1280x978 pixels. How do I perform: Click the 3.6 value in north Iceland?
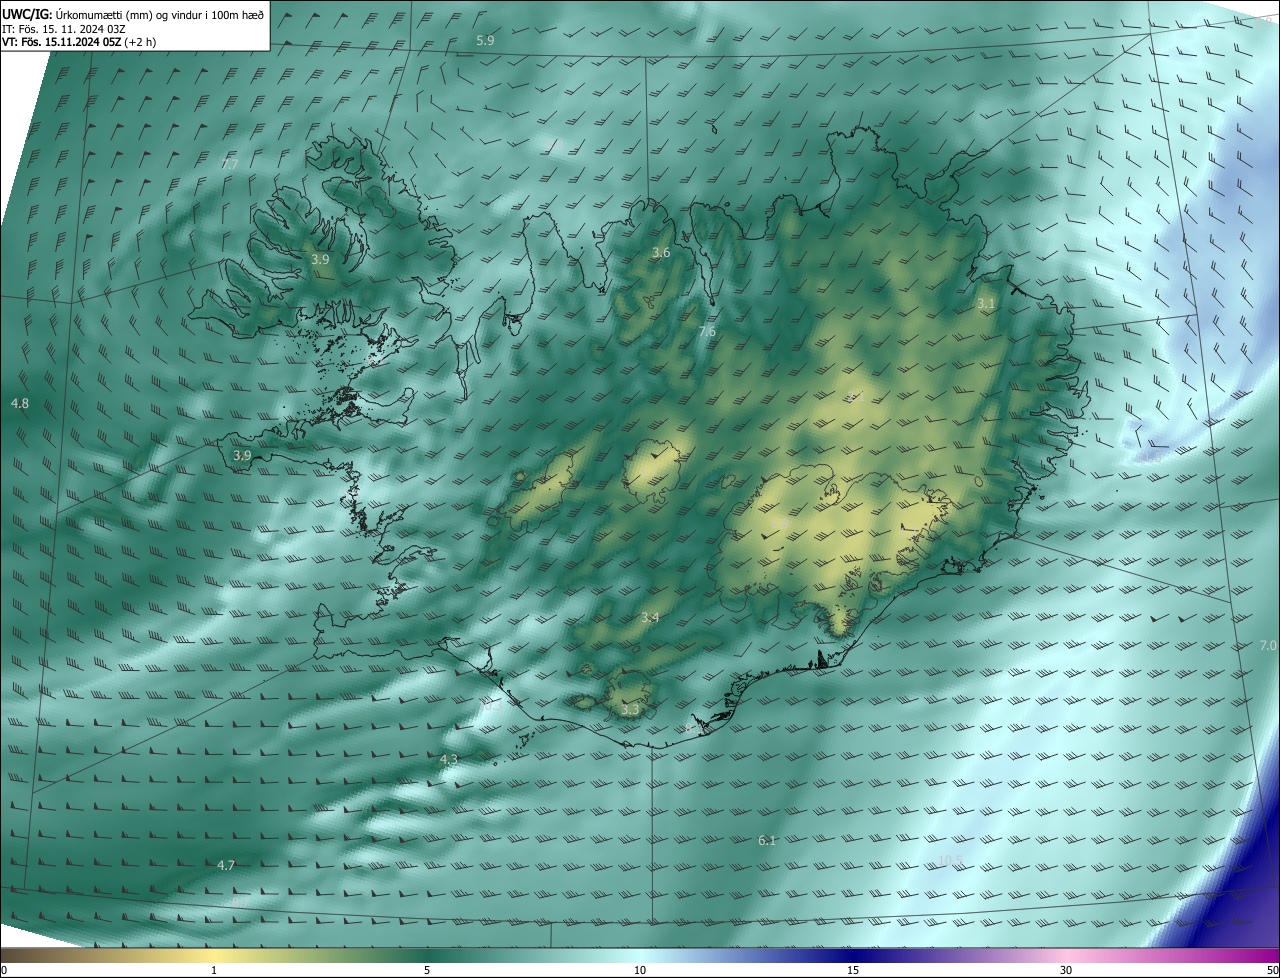[x=661, y=253]
